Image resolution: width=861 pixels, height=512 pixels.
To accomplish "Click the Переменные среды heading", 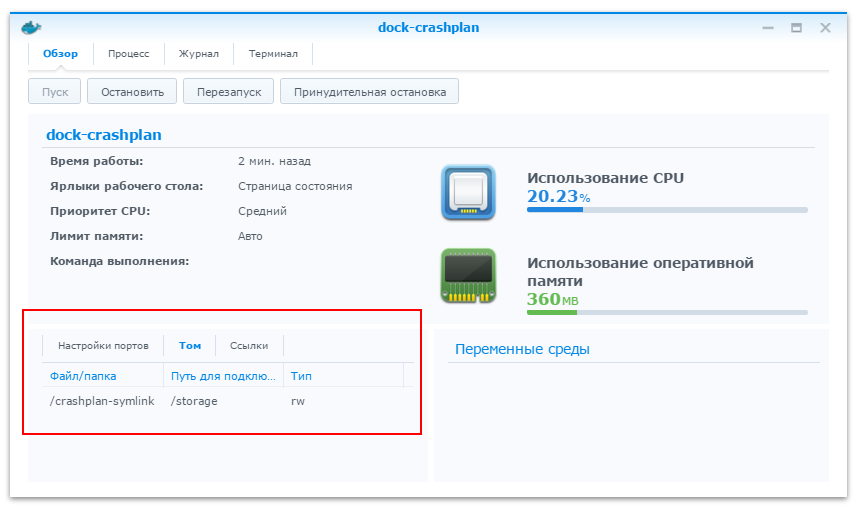I will [522, 349].
